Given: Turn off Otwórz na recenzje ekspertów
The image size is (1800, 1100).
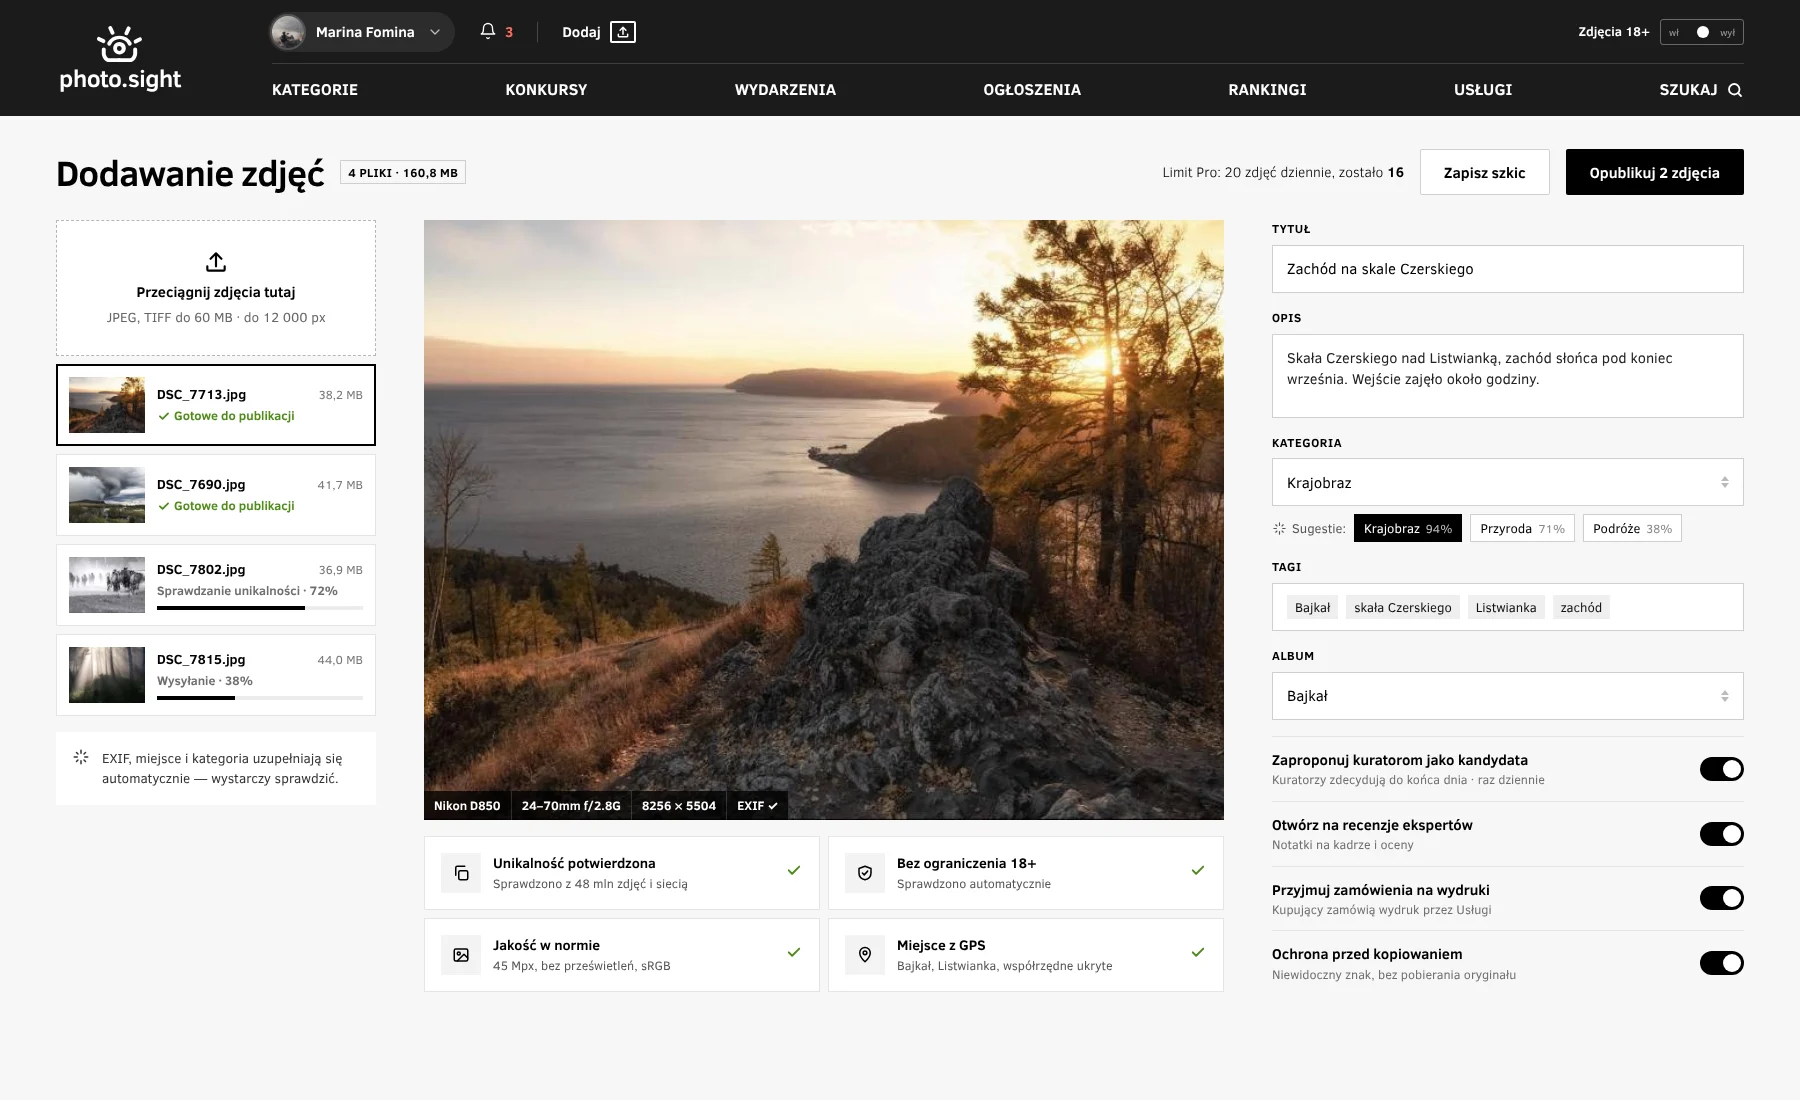Looking at the screenshot, I should pyautogui.click(x=1721, y=834).
